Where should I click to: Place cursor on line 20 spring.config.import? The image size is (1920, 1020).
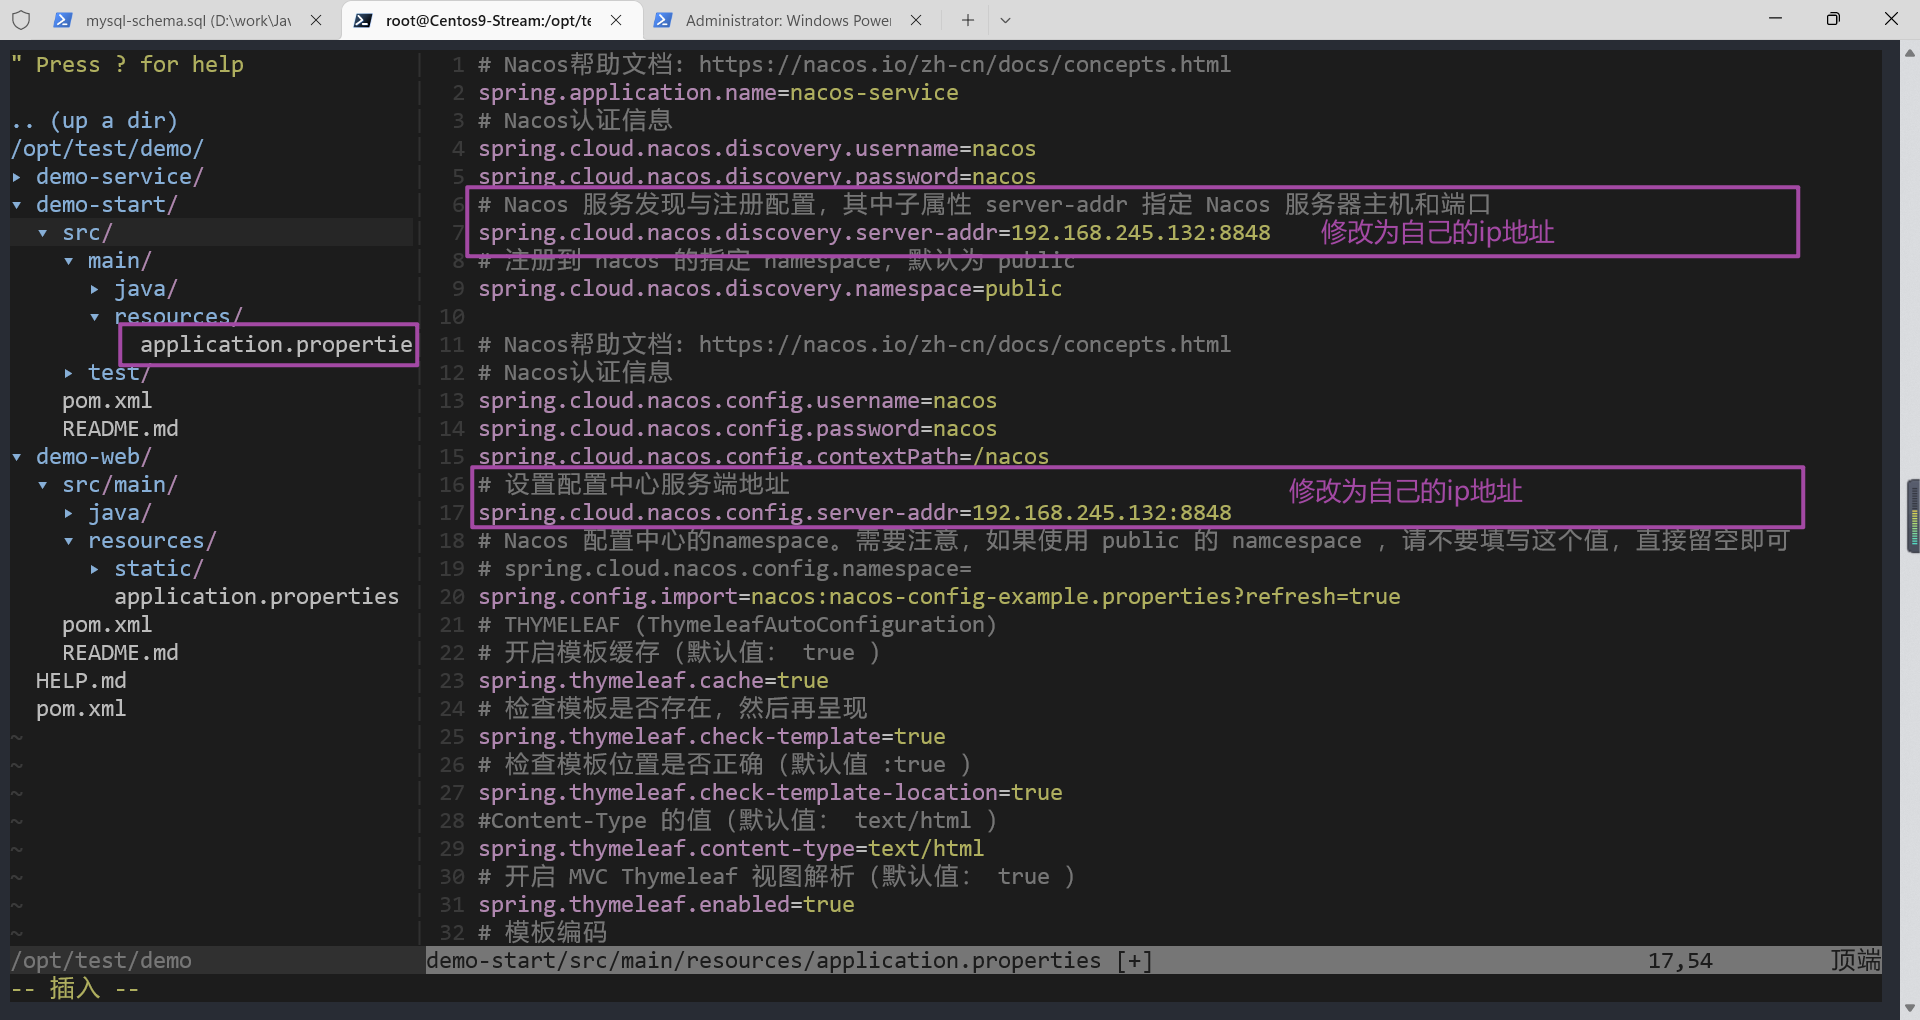click(x=938, y=597)
